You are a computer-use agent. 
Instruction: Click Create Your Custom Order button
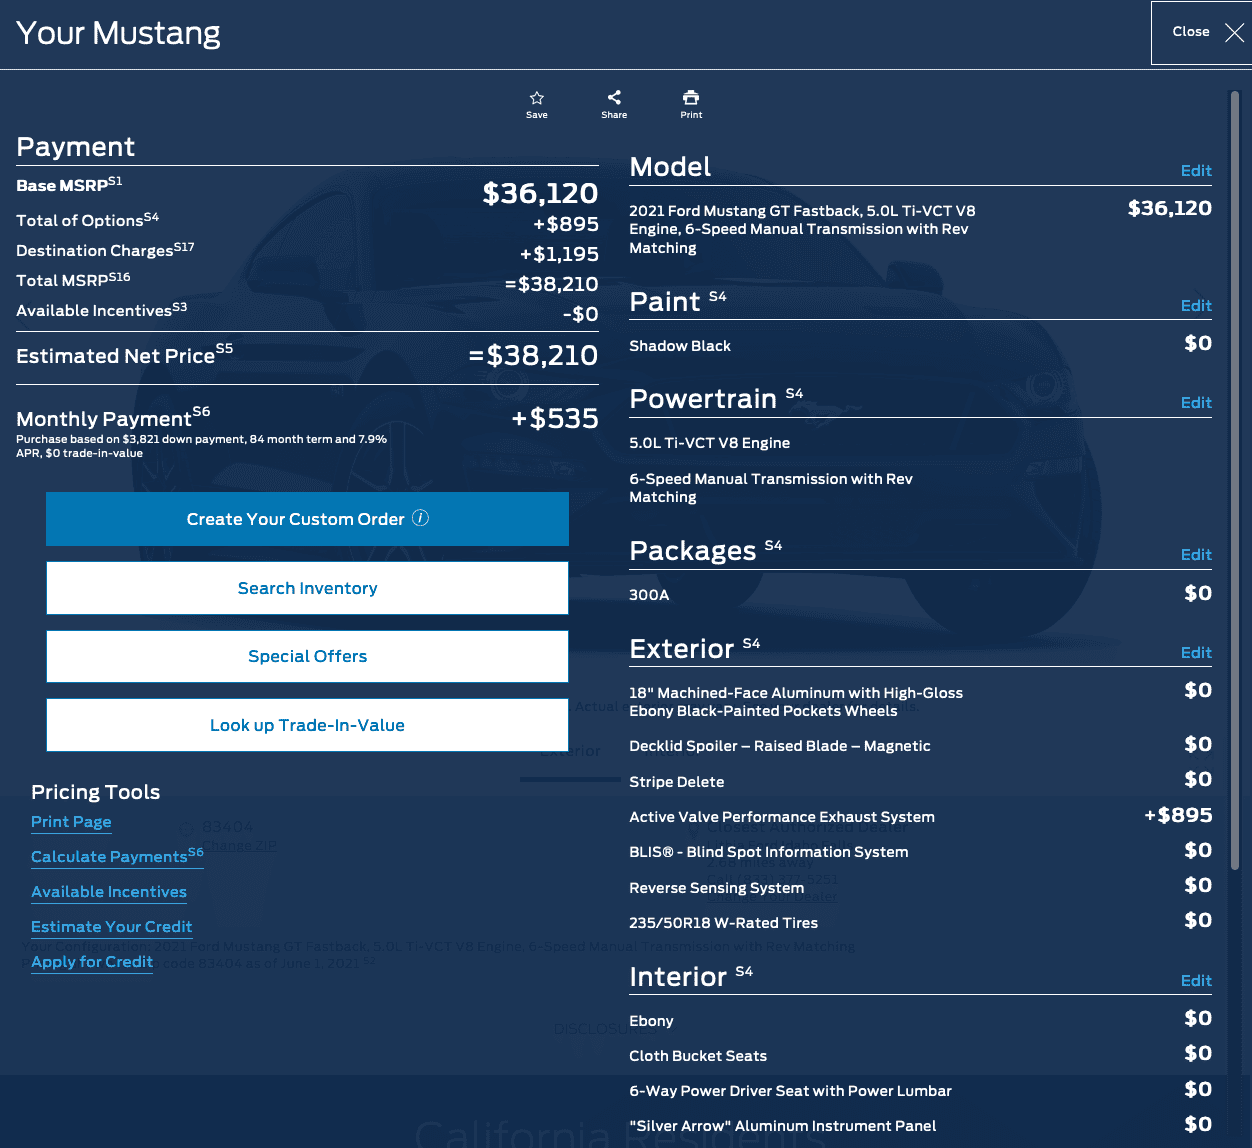coord(307,519)
